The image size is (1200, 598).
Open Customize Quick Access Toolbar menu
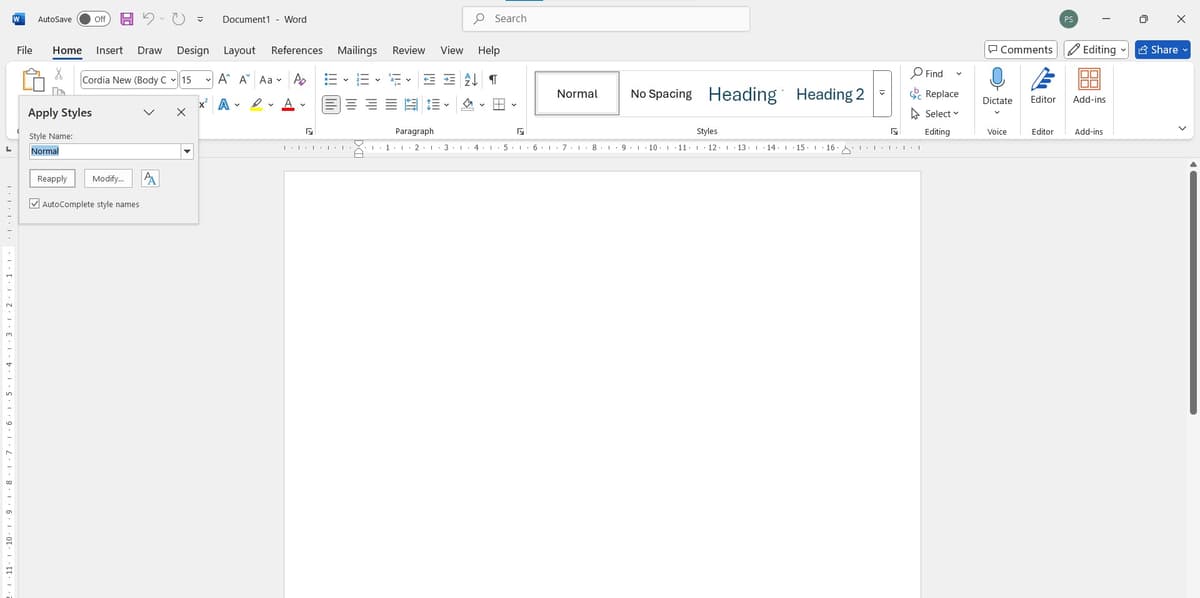coord(201,19)
